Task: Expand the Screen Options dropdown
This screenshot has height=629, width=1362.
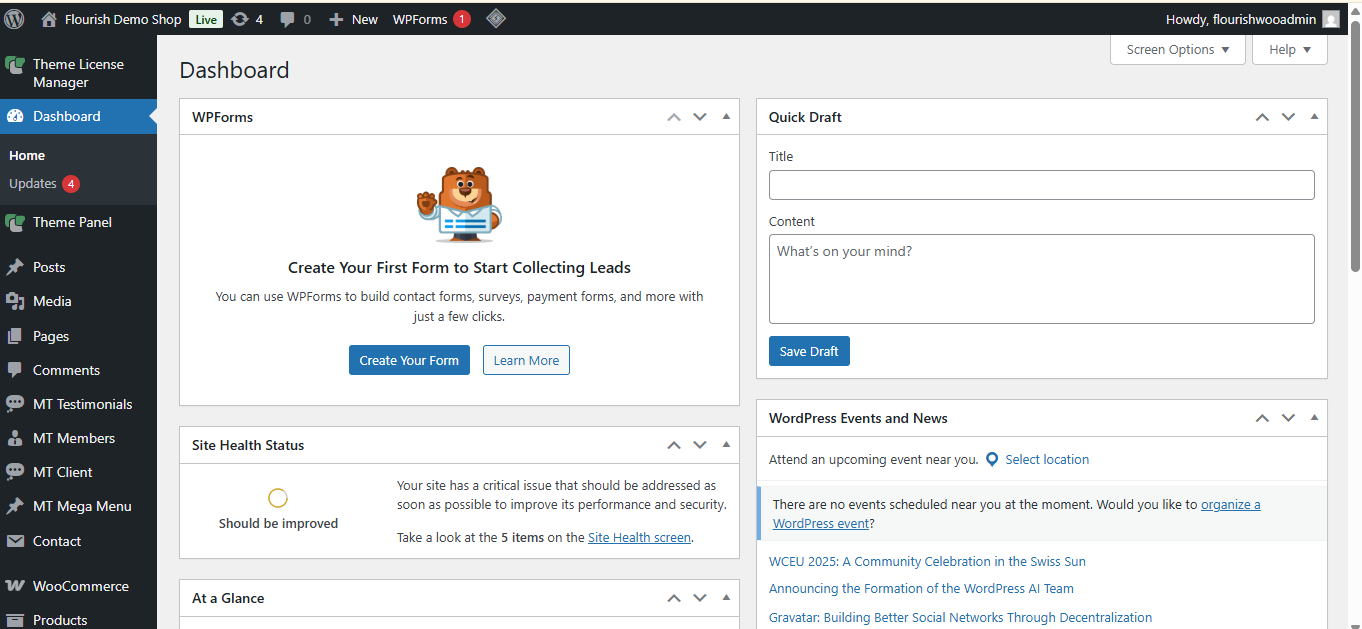Action: click(1178, 50)
